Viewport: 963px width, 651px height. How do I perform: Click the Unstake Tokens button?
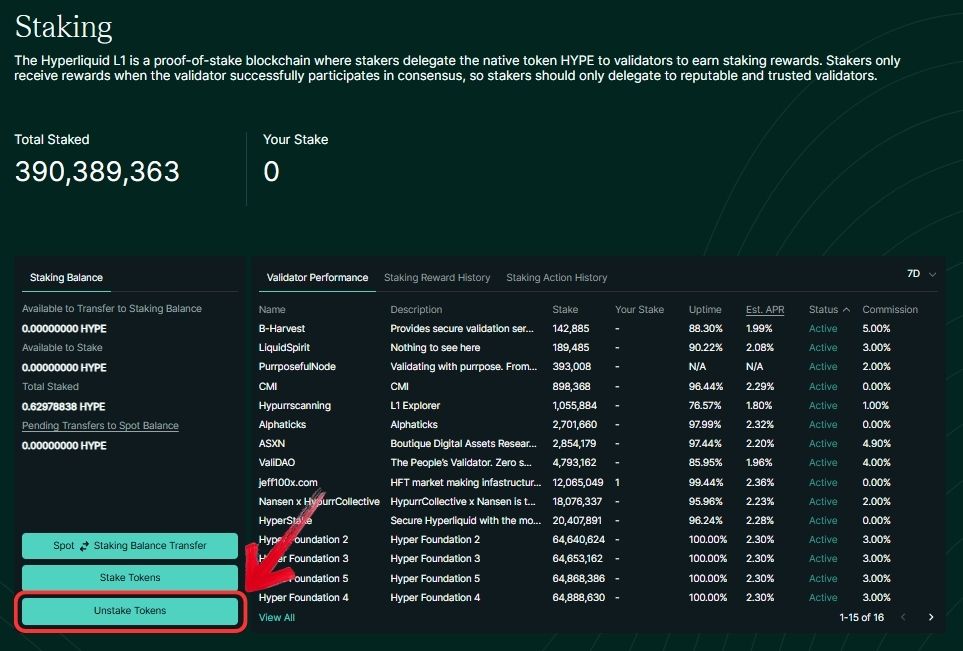tap(130, 610)
